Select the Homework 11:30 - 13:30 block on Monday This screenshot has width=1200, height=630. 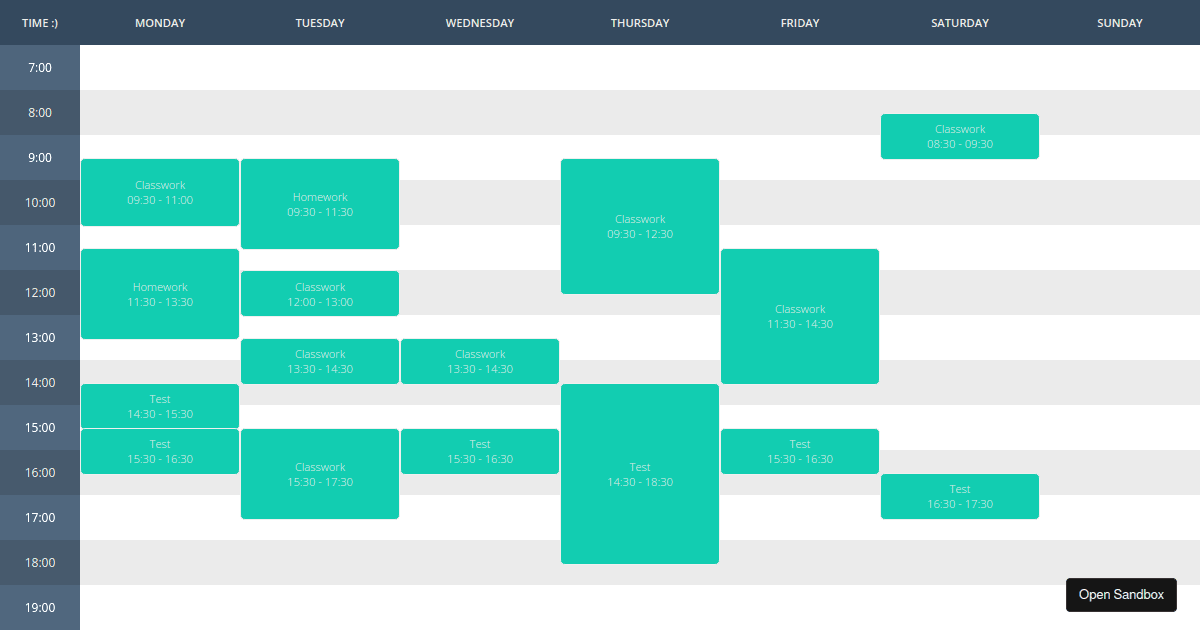click(x=159, y=293)
